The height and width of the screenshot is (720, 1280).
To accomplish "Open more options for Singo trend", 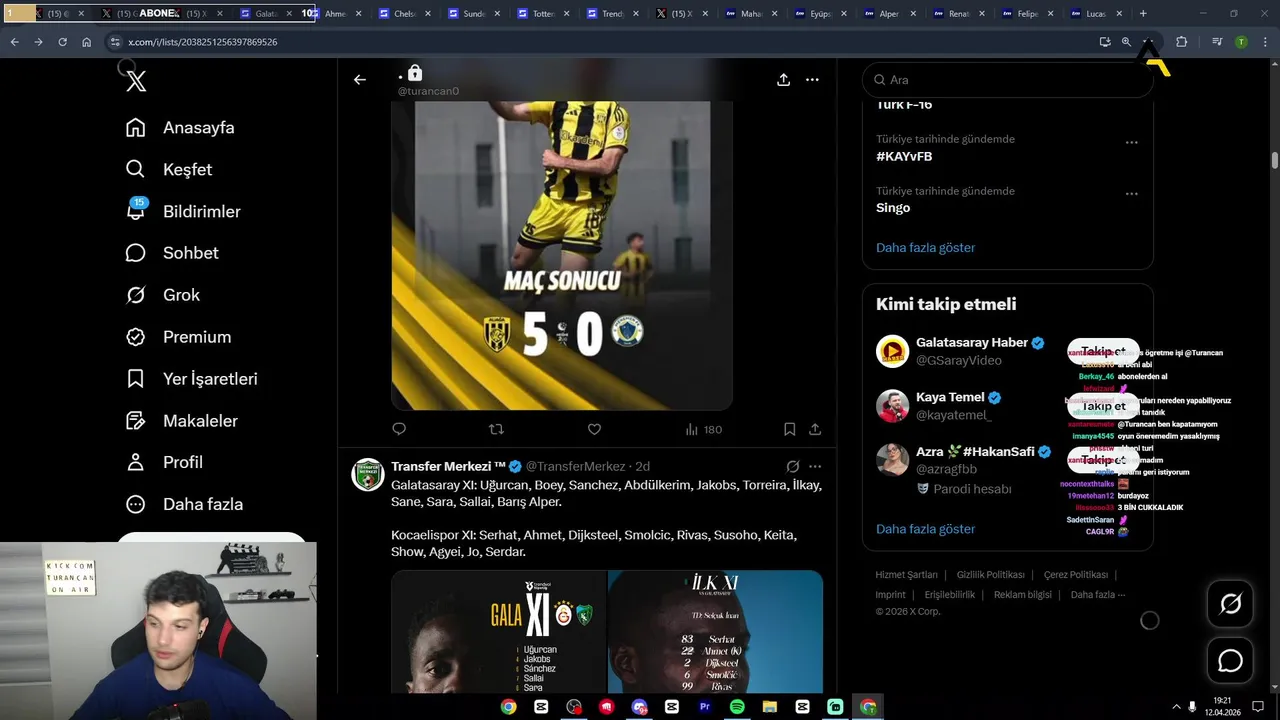I will point(1132,194).
